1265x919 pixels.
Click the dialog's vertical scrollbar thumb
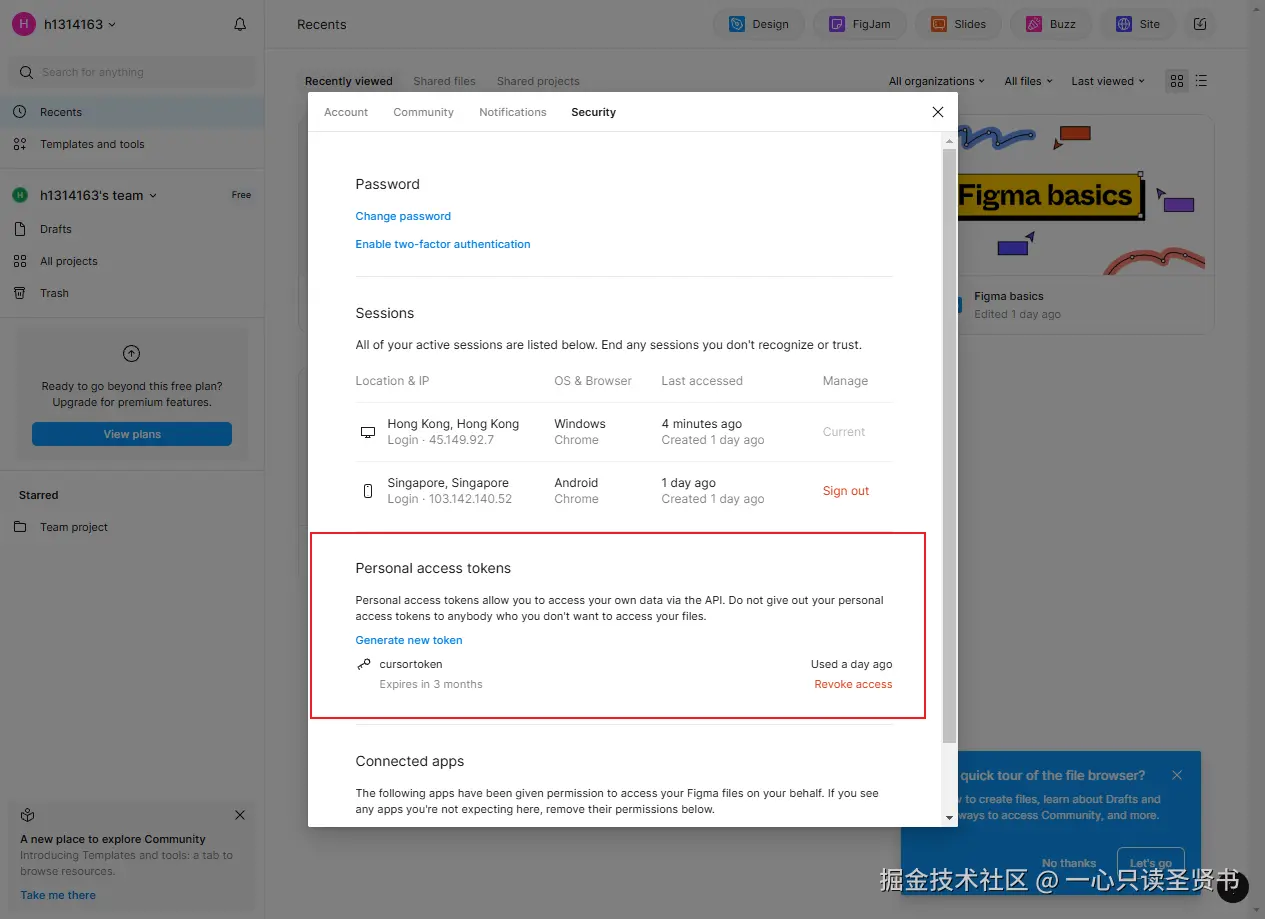[x=949, y=446]
